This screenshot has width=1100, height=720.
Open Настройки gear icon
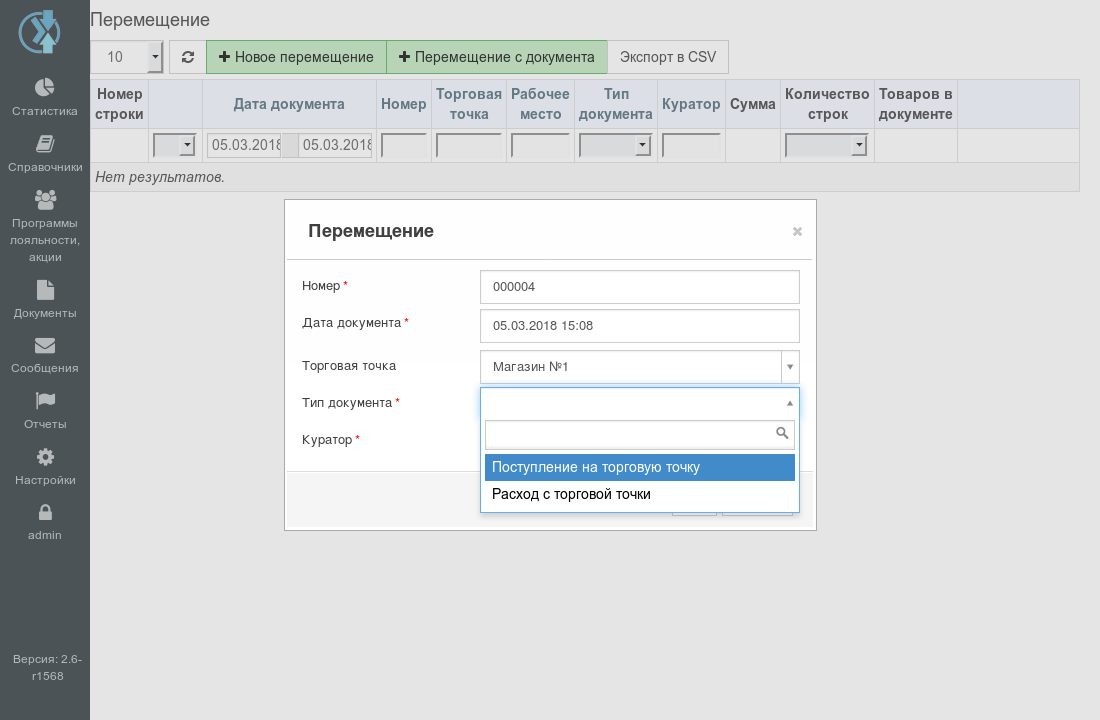(45, 457)
